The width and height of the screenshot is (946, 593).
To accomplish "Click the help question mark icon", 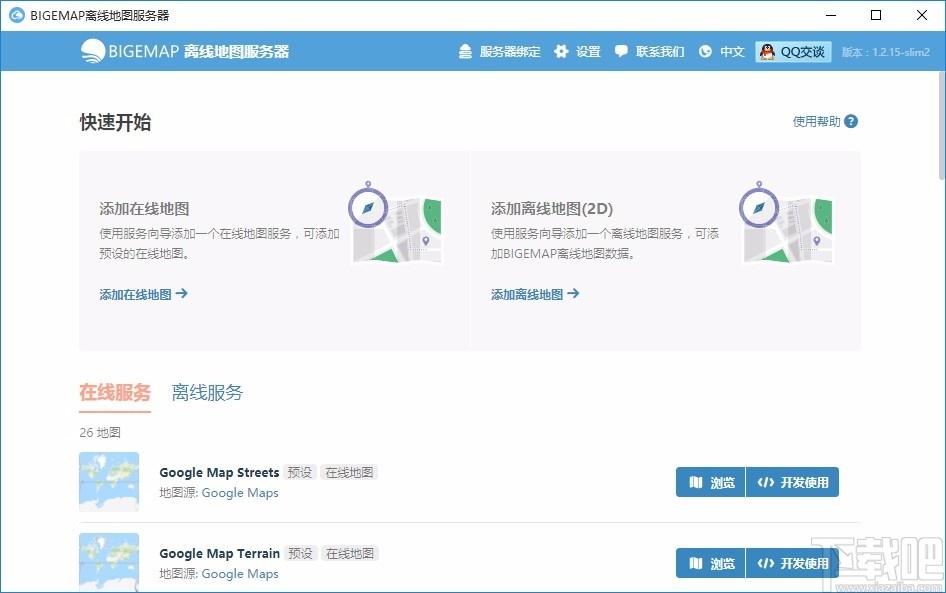I will (851, 121).
